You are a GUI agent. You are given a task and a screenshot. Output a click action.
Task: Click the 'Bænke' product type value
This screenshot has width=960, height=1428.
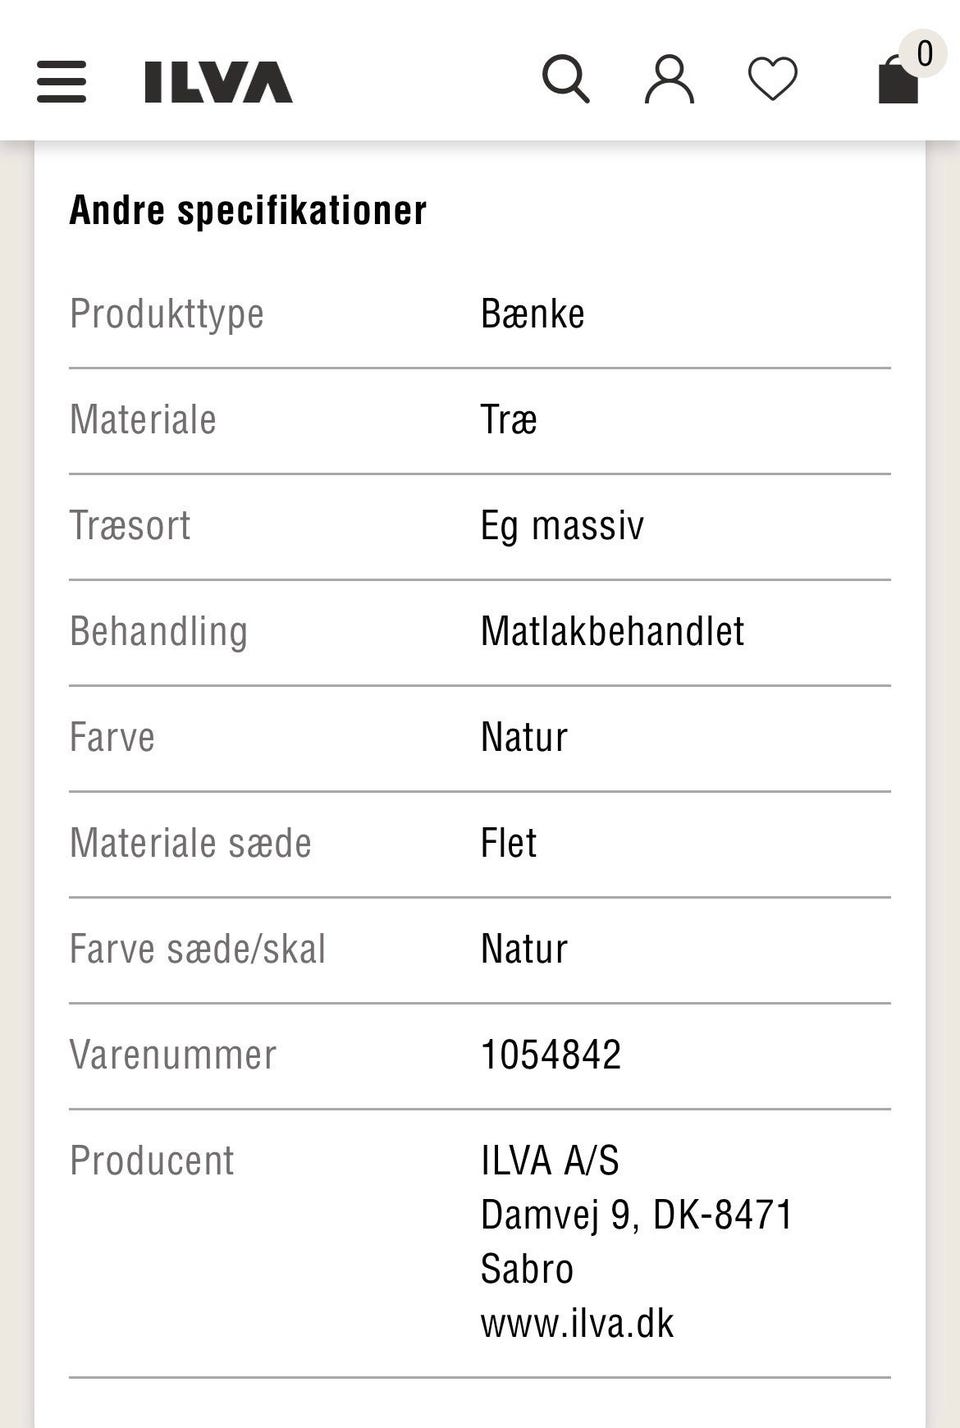532,314
